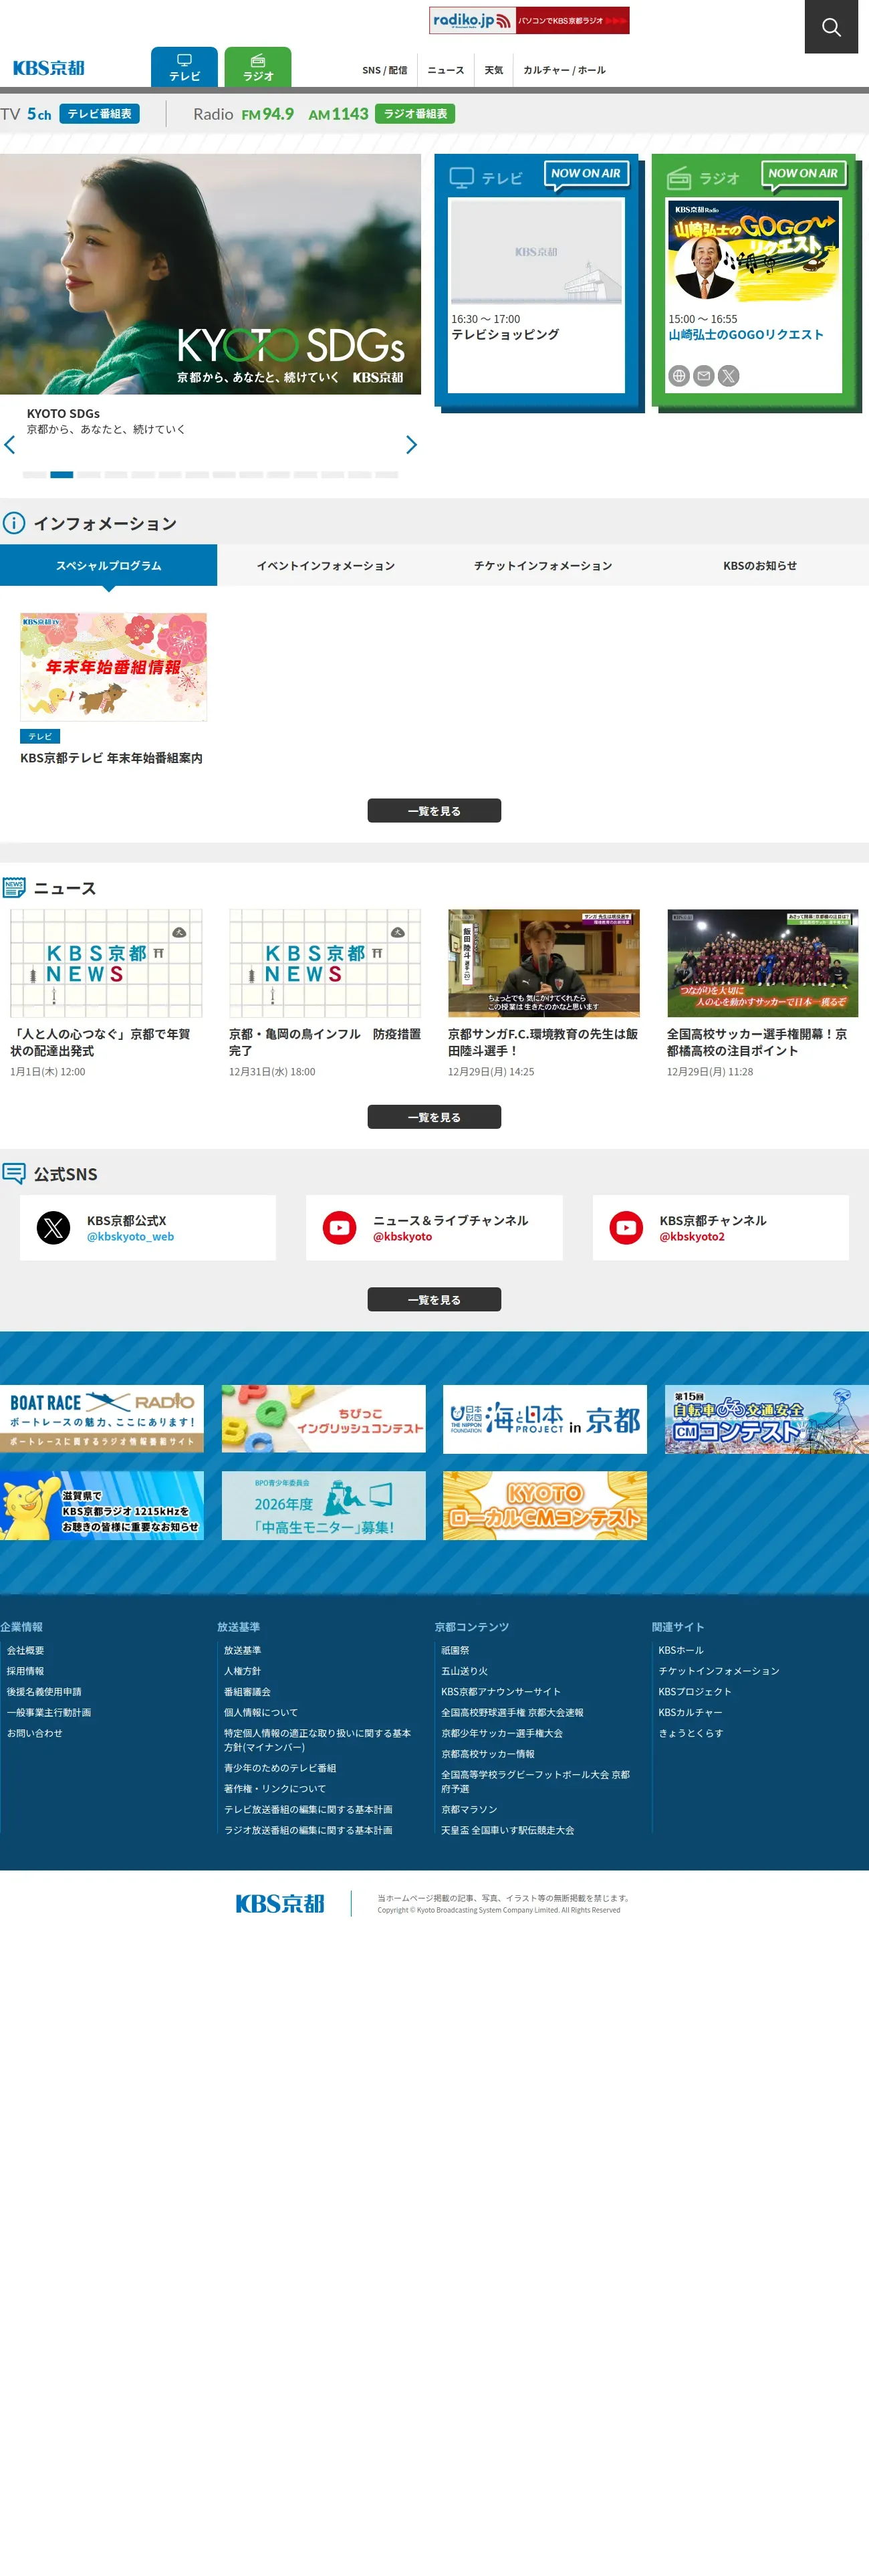
Task: Open 自転車交通安全CMコンテスト banner
Action: tap(767, 1419)
